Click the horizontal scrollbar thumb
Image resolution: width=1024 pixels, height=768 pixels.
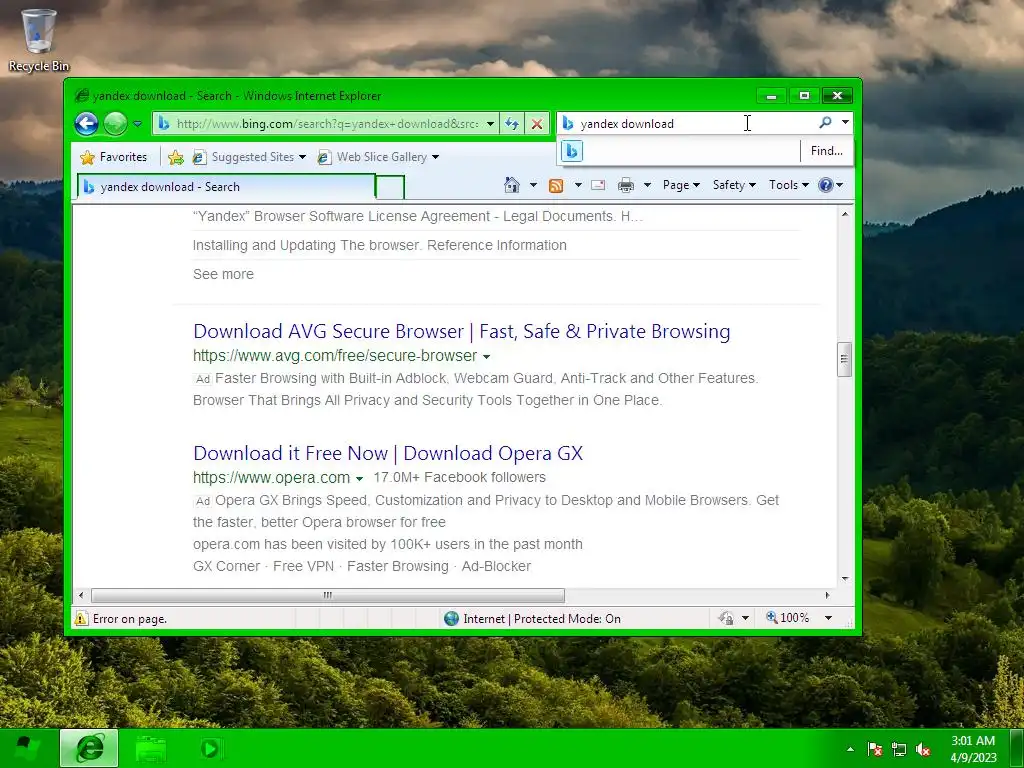(328, 595)
